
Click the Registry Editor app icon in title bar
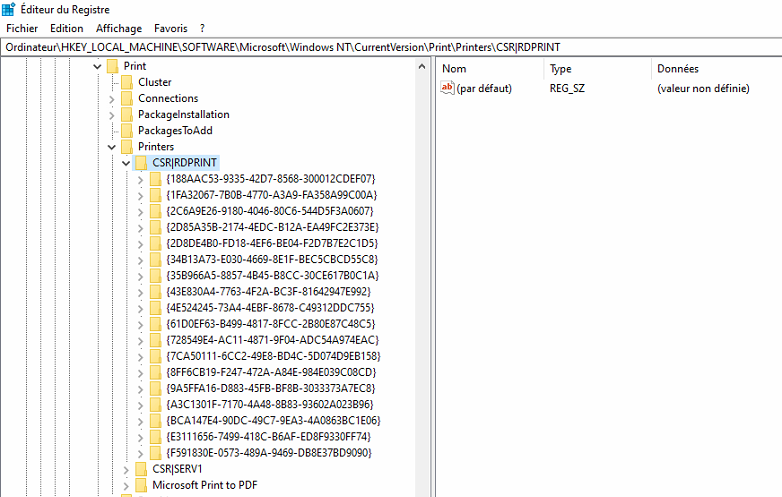11,10
